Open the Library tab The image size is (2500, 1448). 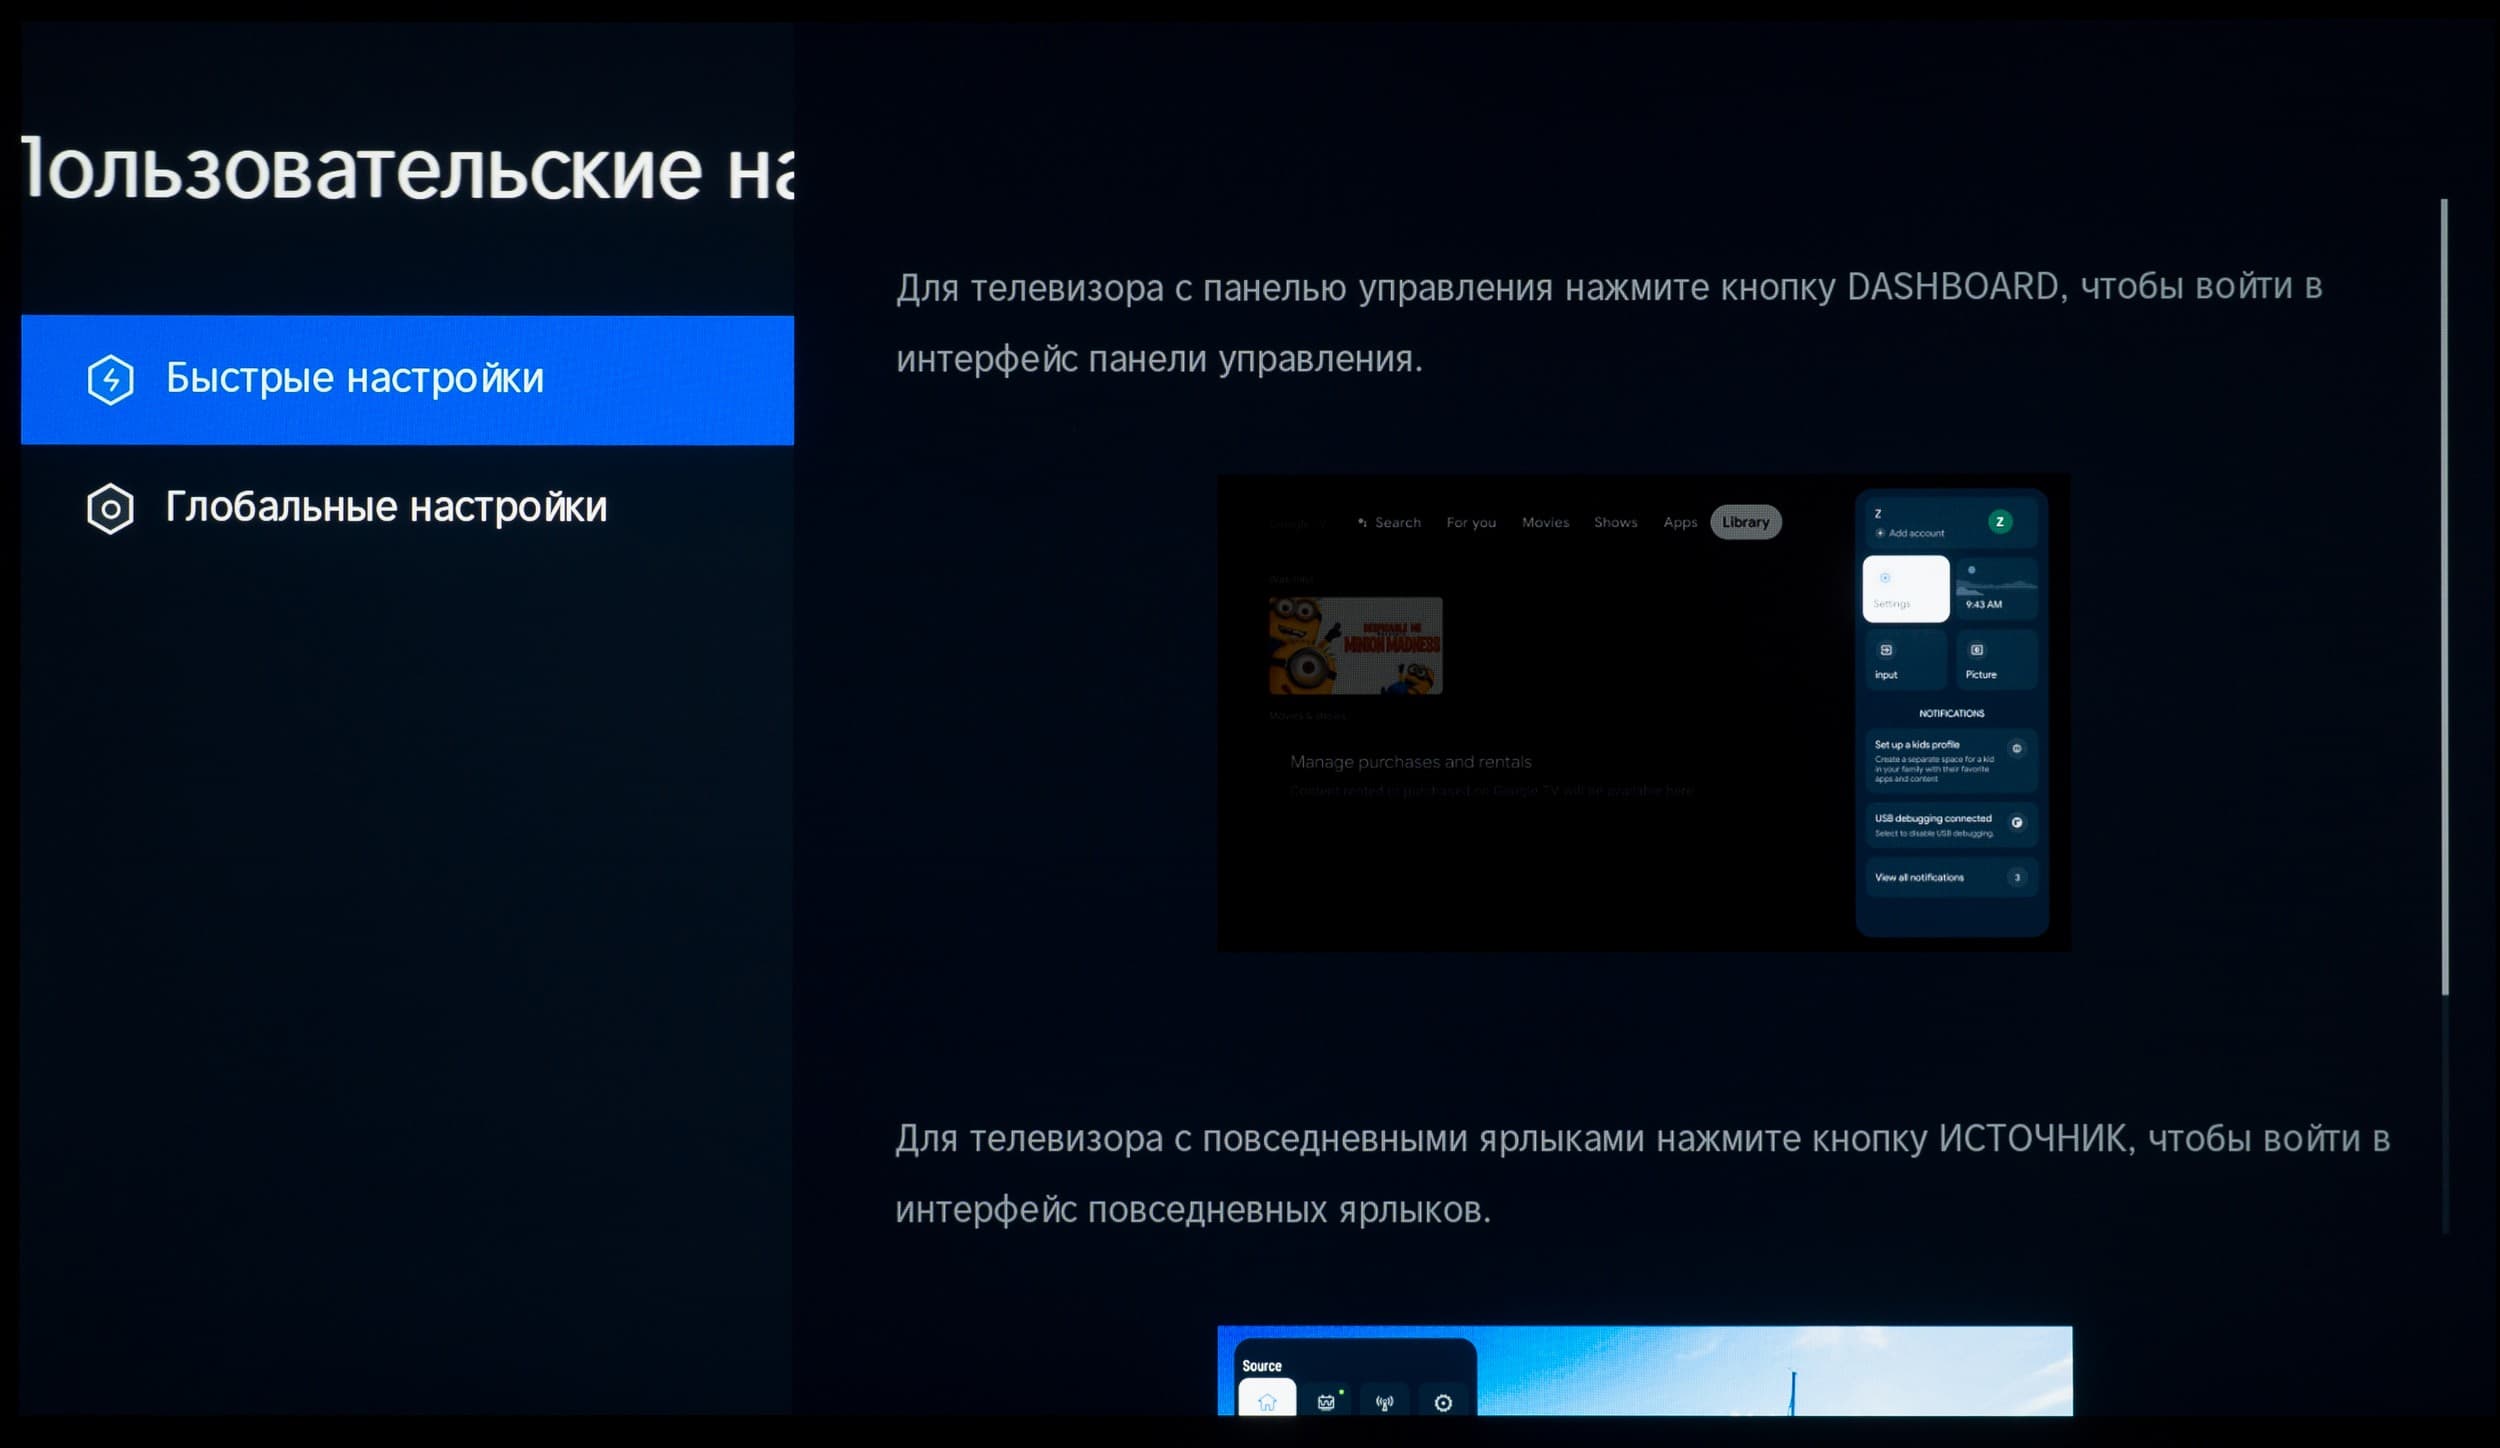click(x=1745, y=522)
